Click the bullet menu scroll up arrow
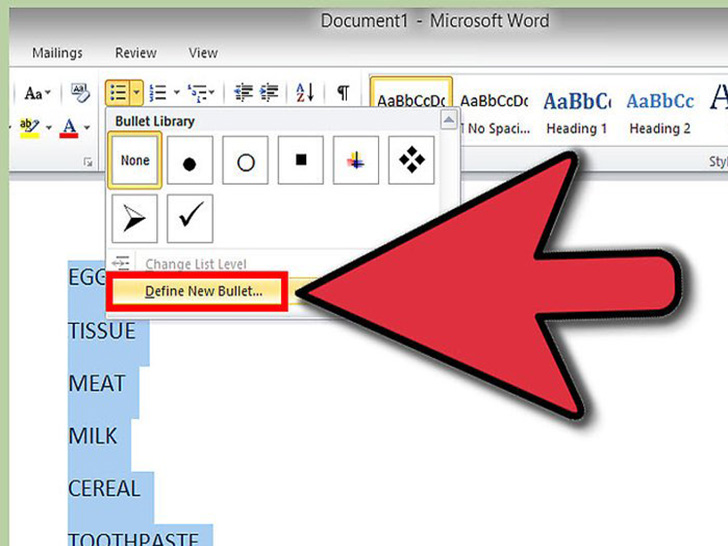The height and width of the screenshot is (546, 728). point(448,120)
